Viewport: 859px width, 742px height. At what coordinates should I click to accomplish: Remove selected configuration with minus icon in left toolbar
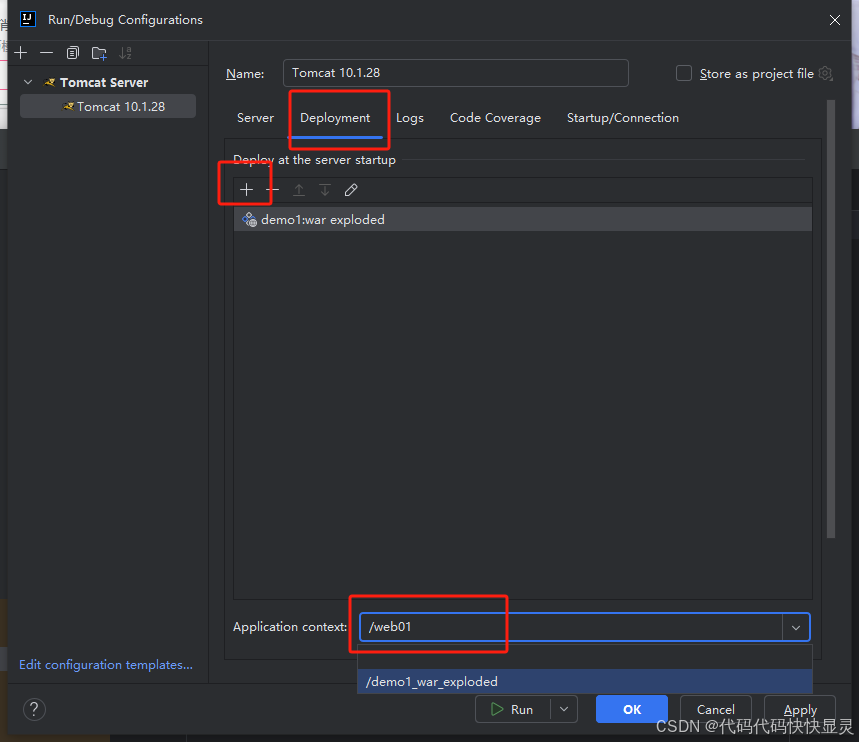(x=47, y=53)
